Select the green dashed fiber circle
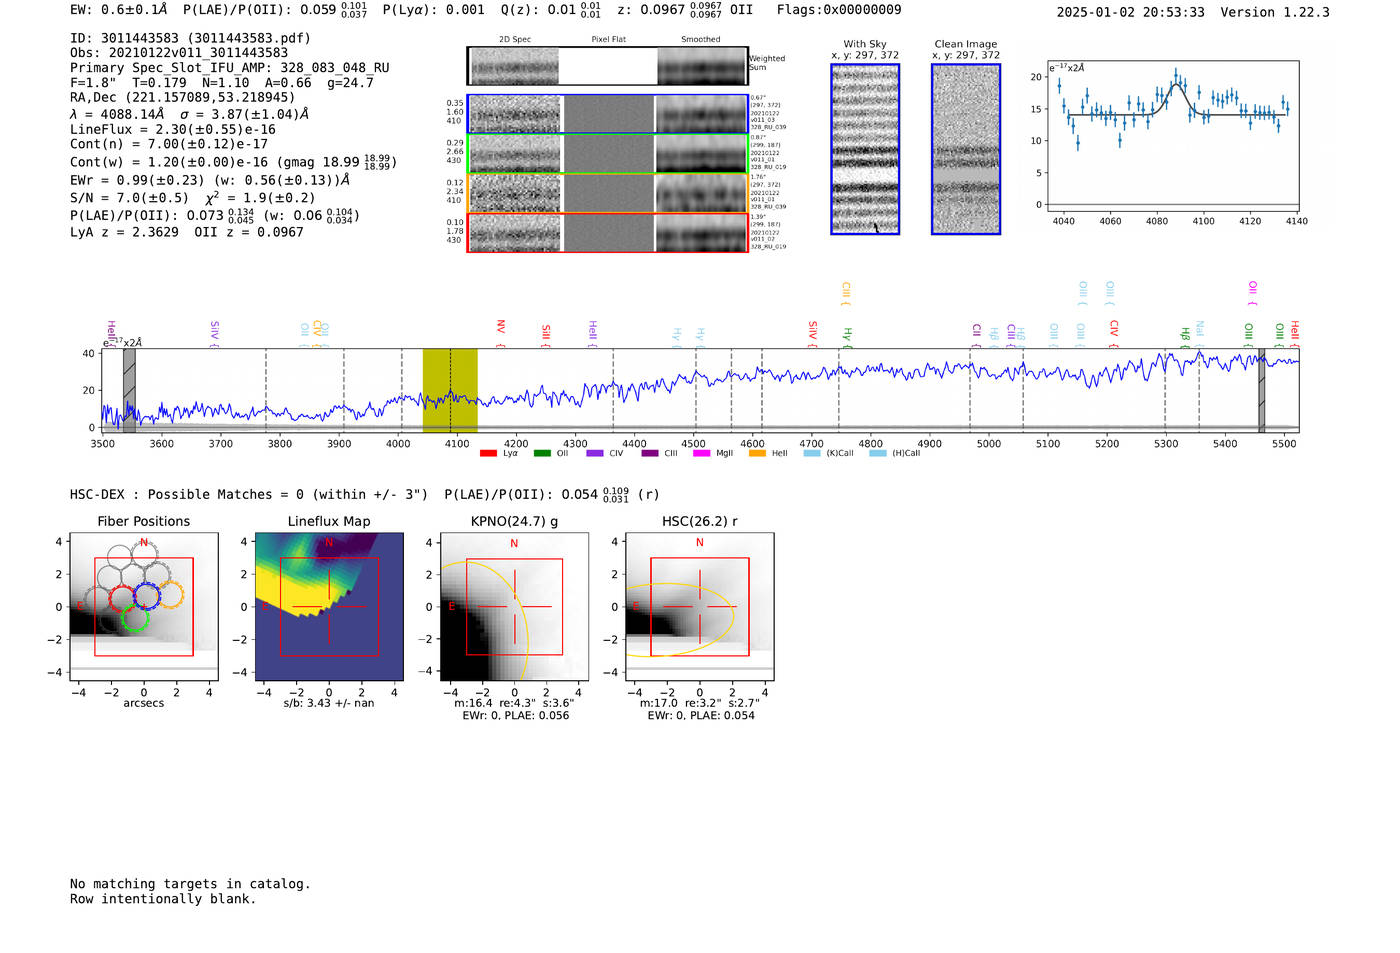The height and width of the screenshot is (953, 1400). coord(135,619)
